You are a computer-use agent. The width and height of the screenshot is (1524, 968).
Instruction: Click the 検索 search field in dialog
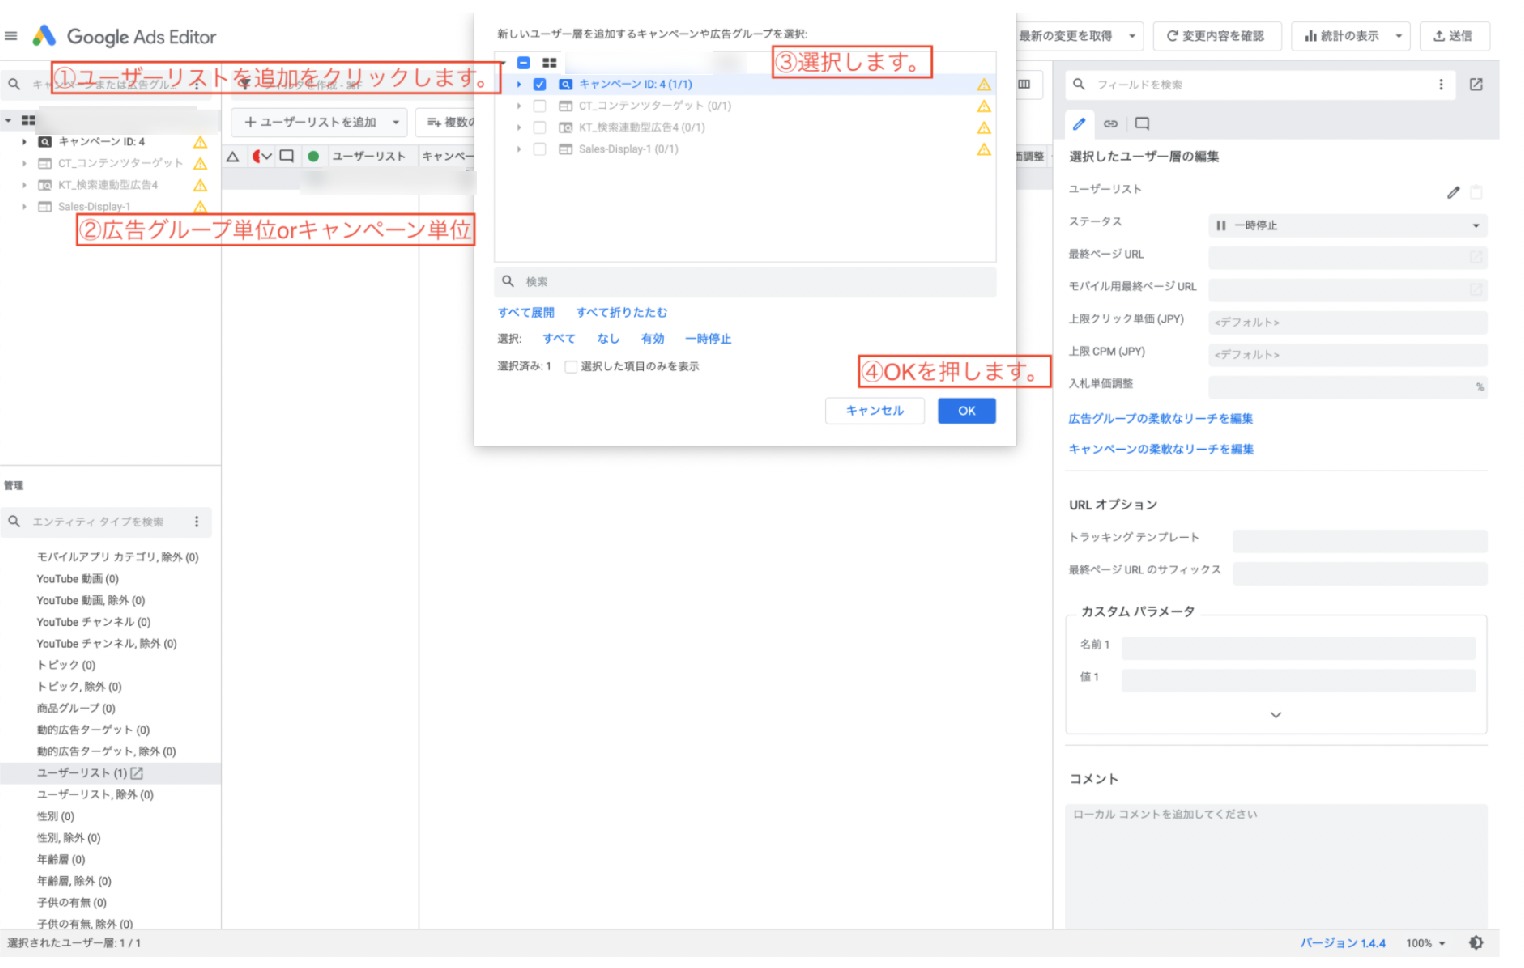745,282
